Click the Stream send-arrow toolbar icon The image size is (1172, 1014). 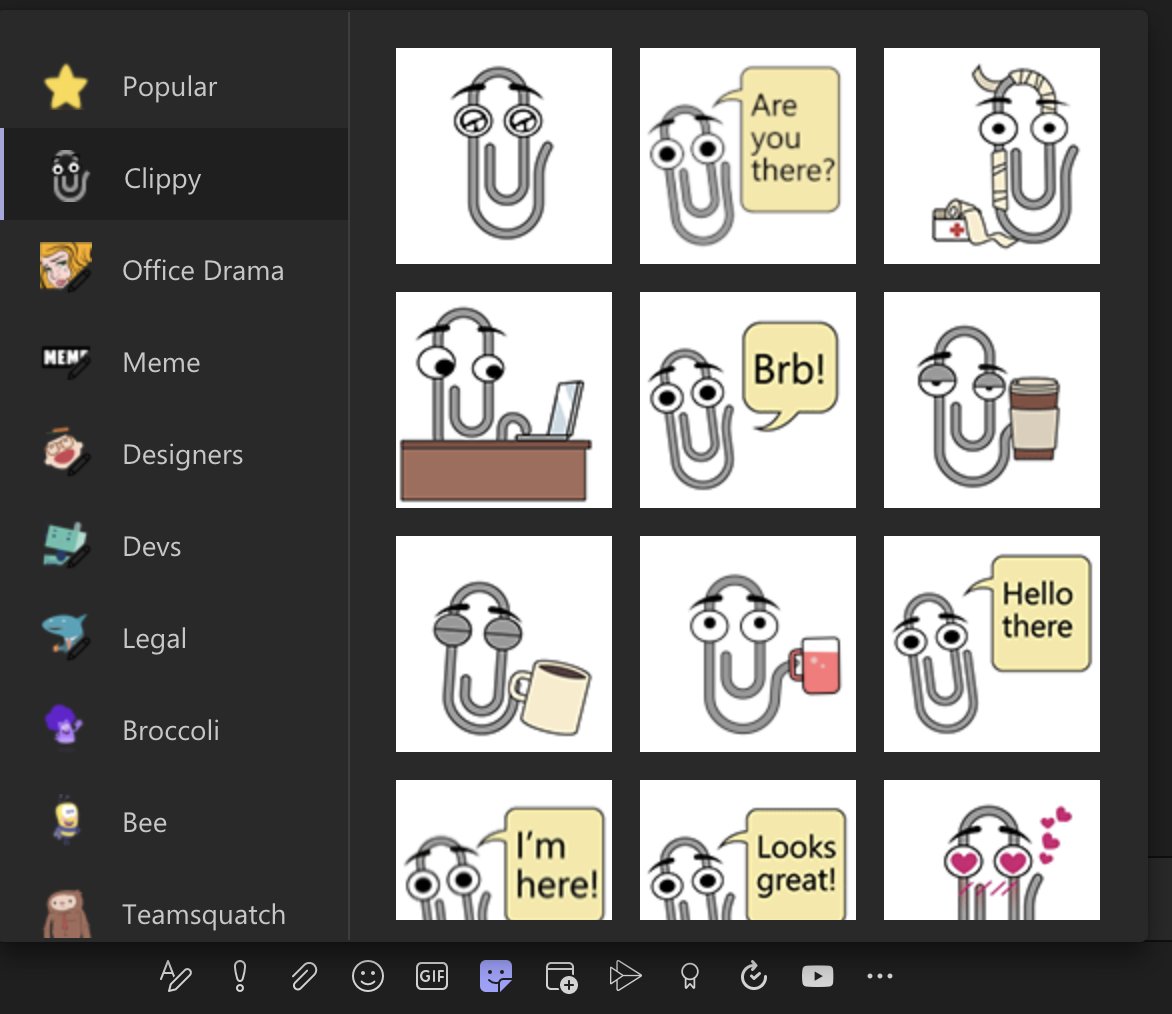(625, 976)
